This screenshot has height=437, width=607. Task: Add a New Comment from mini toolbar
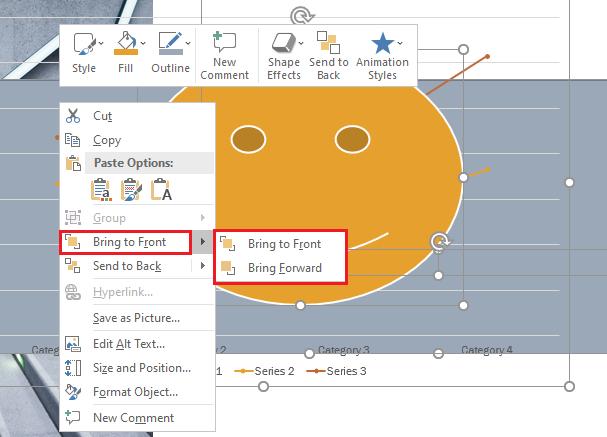(x=225, y=56)
